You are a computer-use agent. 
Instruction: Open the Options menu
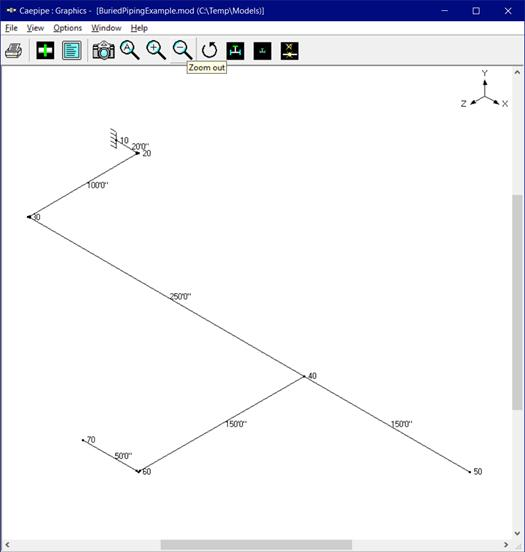(68, 28)
